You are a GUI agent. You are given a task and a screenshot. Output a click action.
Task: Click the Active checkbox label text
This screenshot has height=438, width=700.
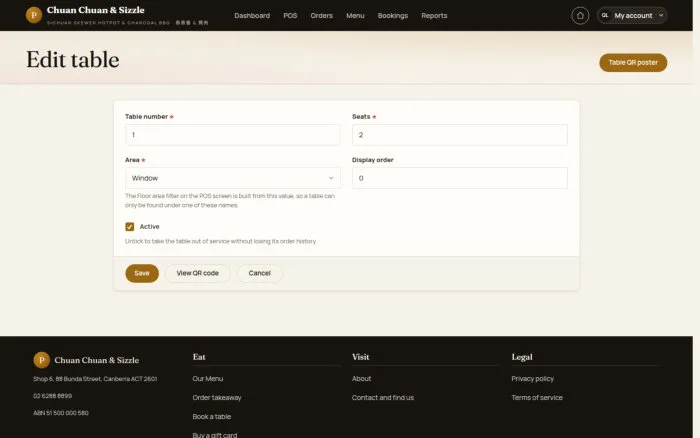(150, 227)
